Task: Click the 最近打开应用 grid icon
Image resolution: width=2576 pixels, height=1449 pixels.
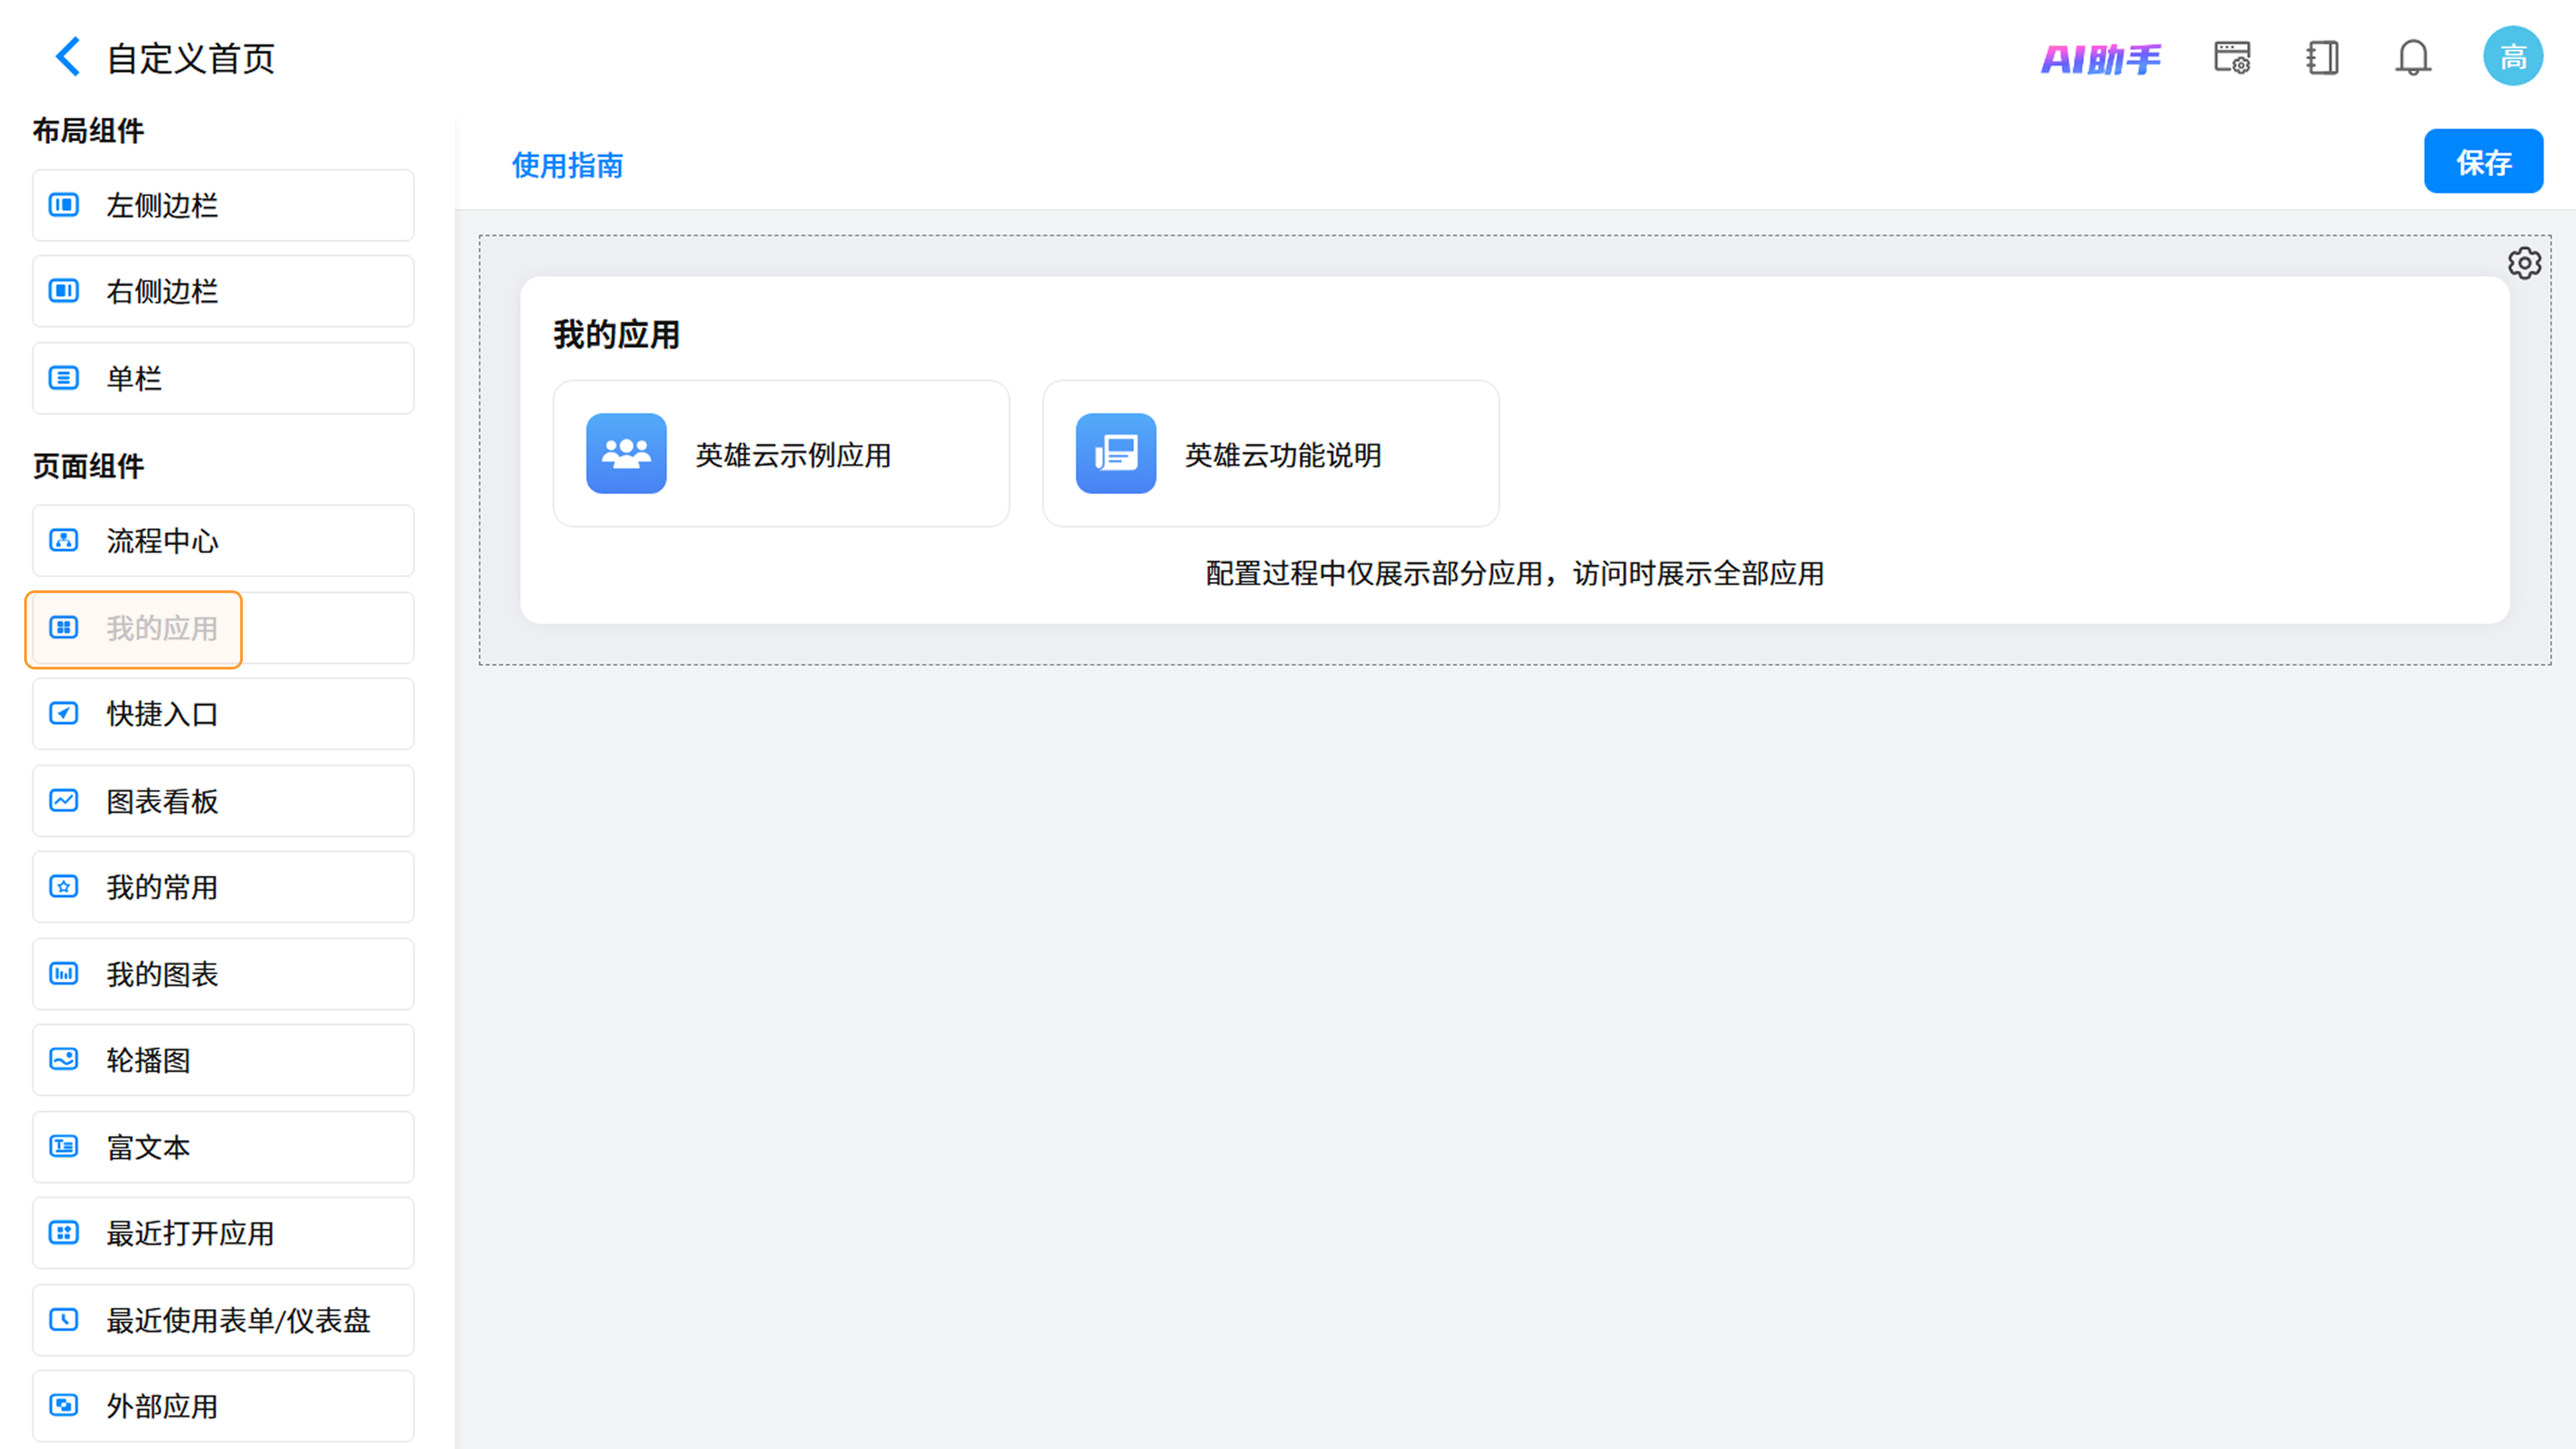Action: (64, 1233)
